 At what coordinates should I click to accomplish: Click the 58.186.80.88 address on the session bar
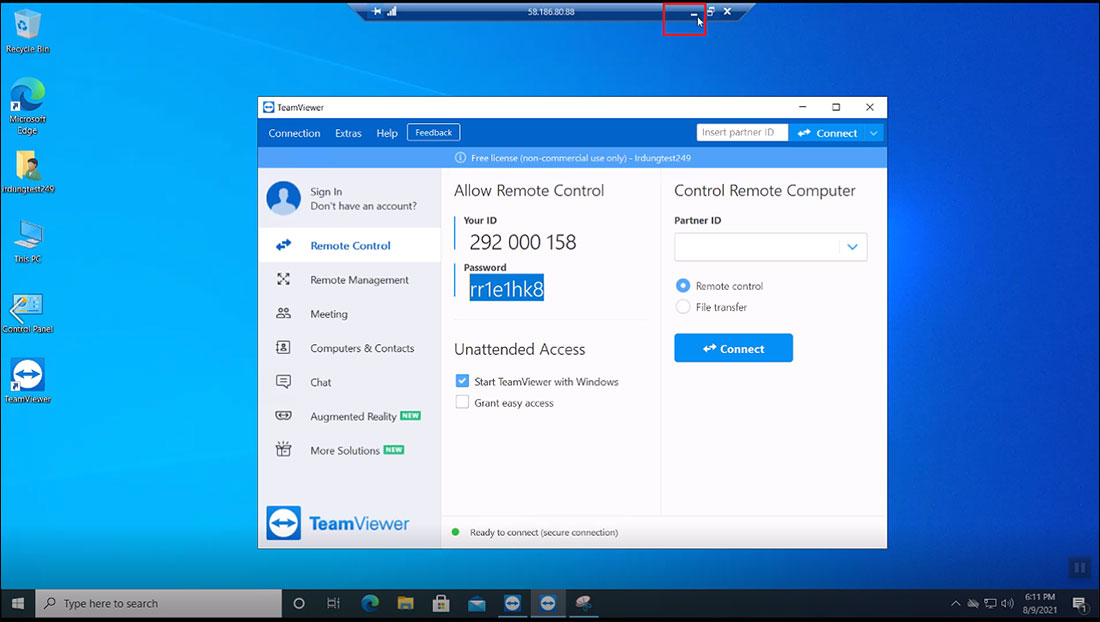(551, 11)
